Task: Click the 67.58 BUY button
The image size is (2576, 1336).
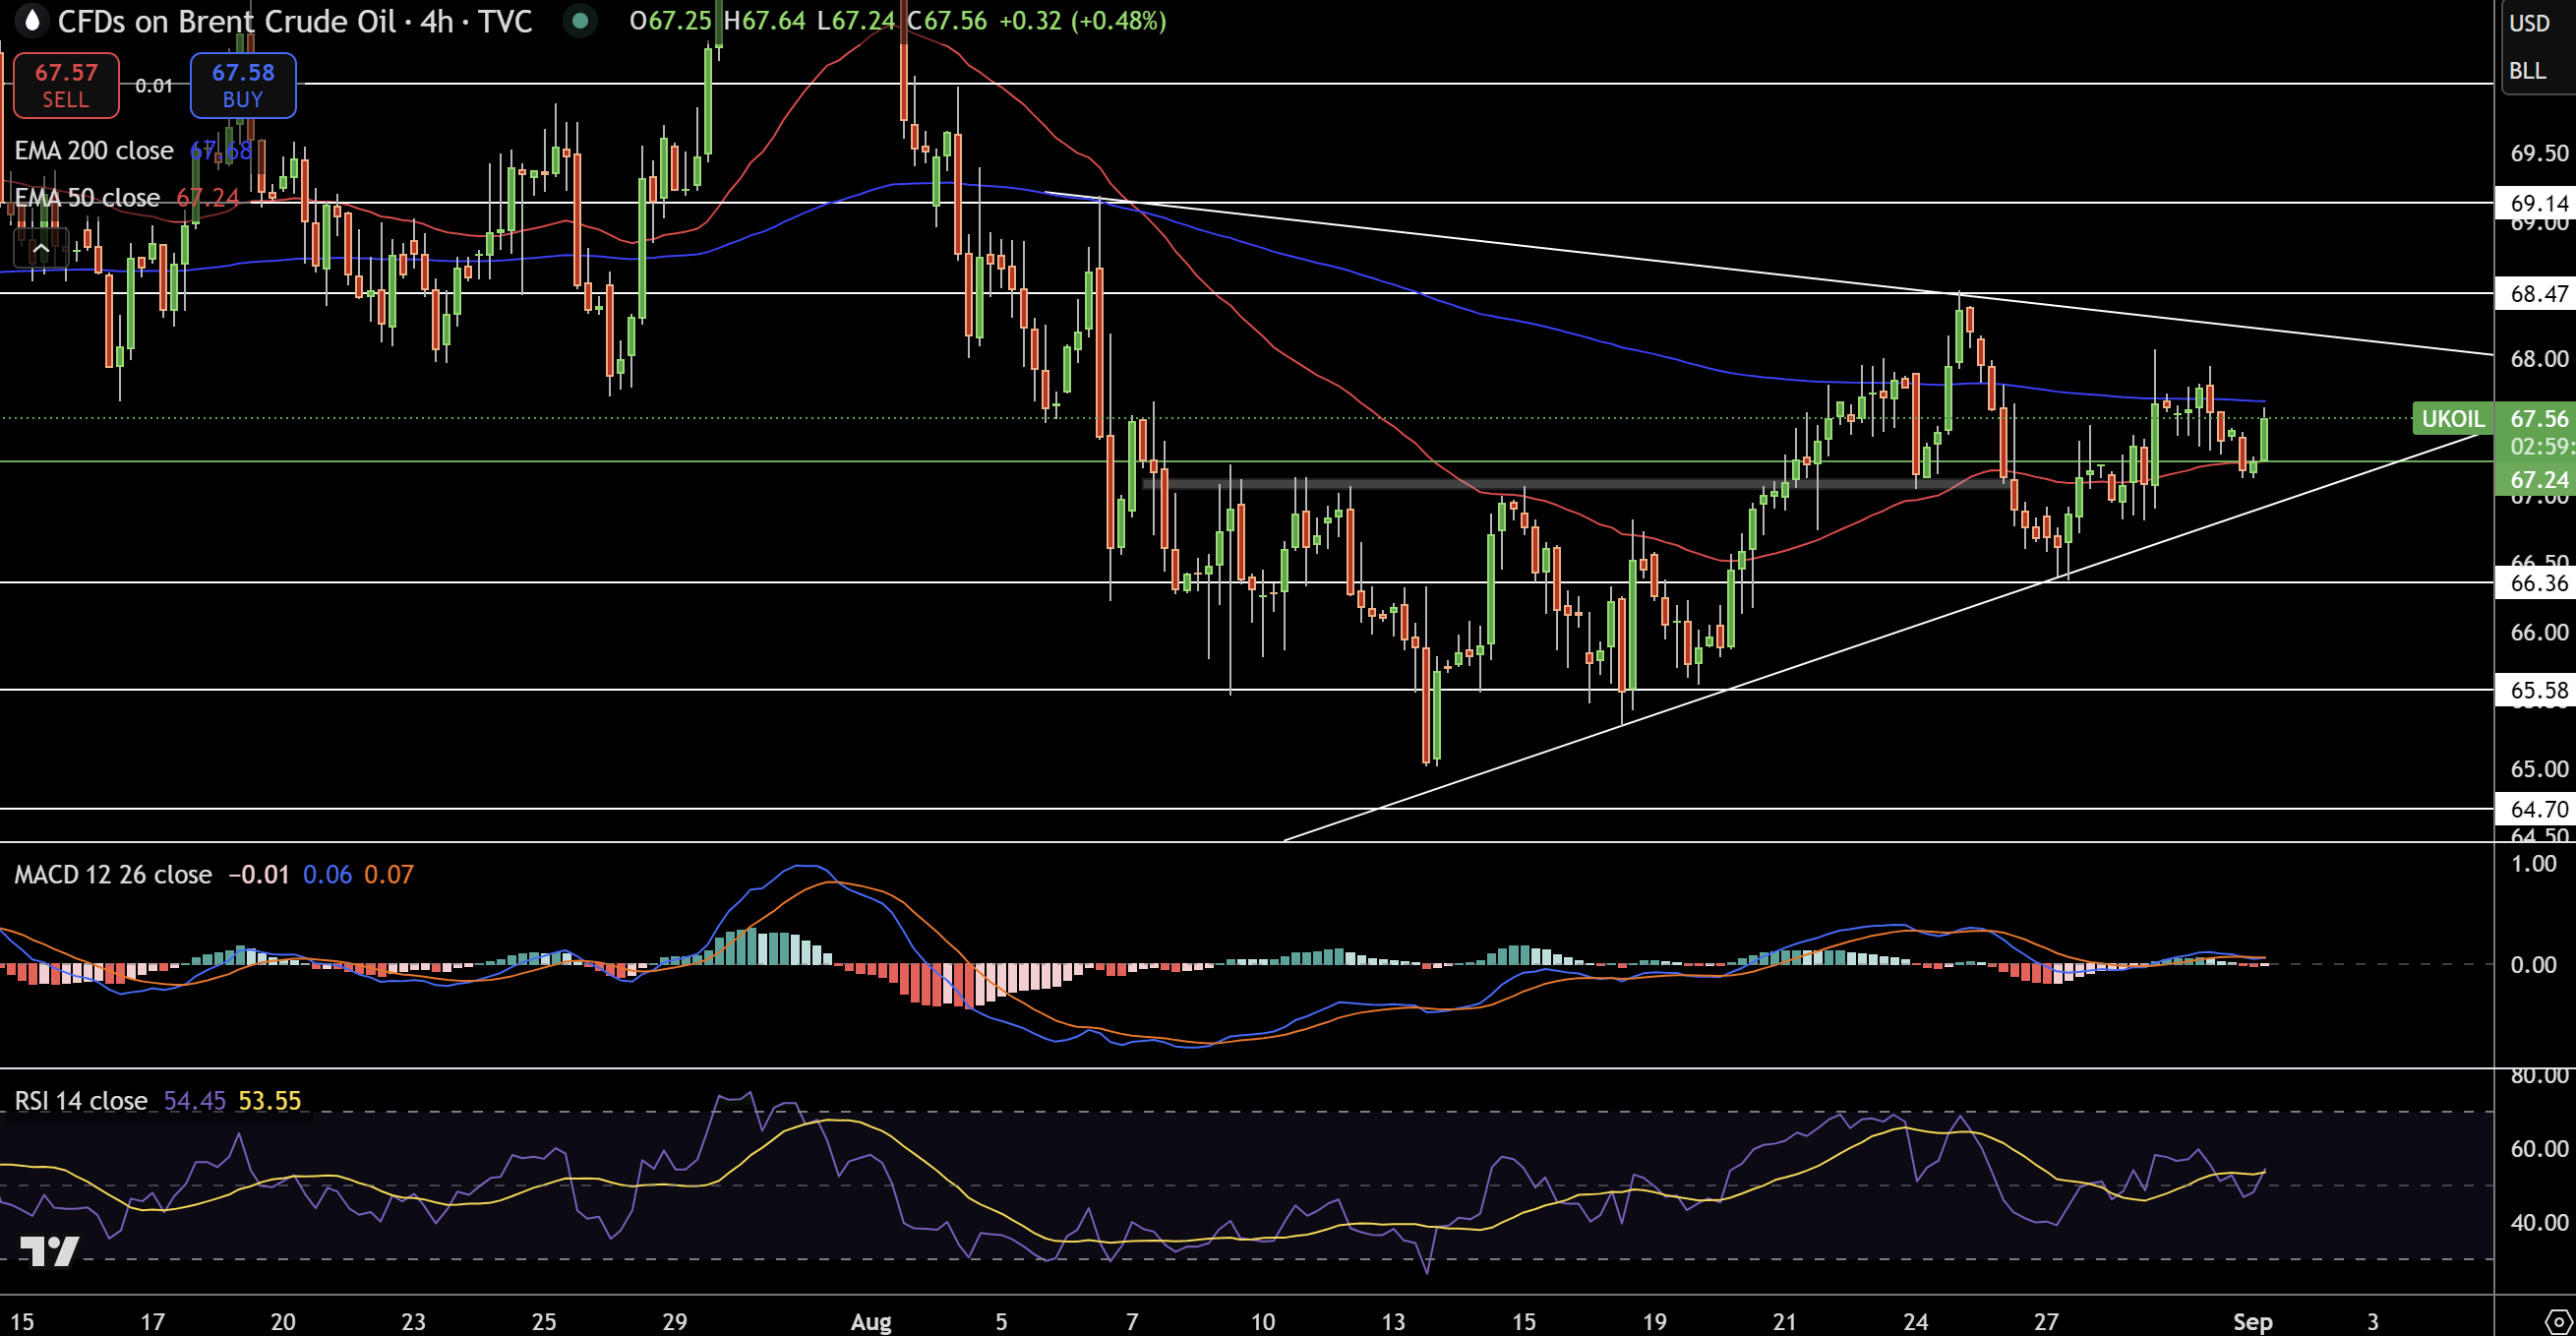Action: [x=243, y=85]
